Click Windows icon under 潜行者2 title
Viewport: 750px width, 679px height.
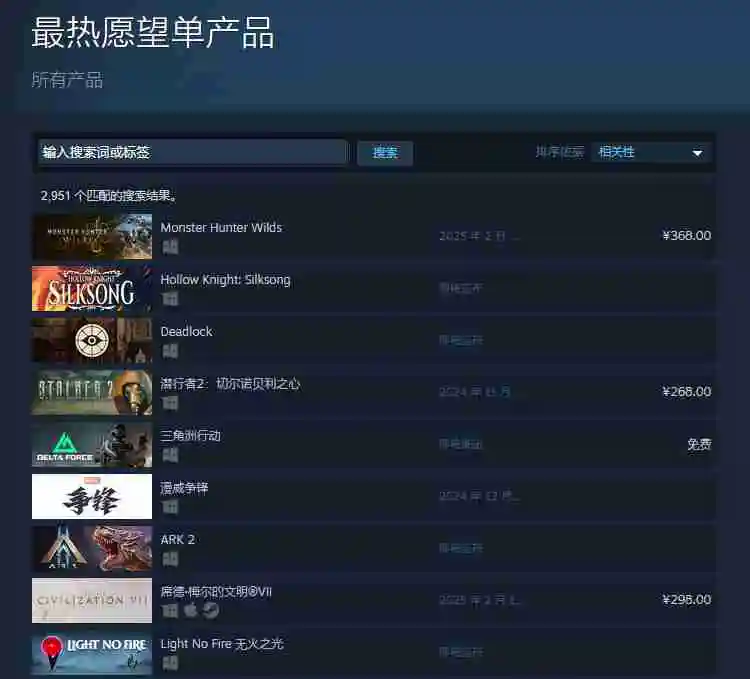(170, 403)
